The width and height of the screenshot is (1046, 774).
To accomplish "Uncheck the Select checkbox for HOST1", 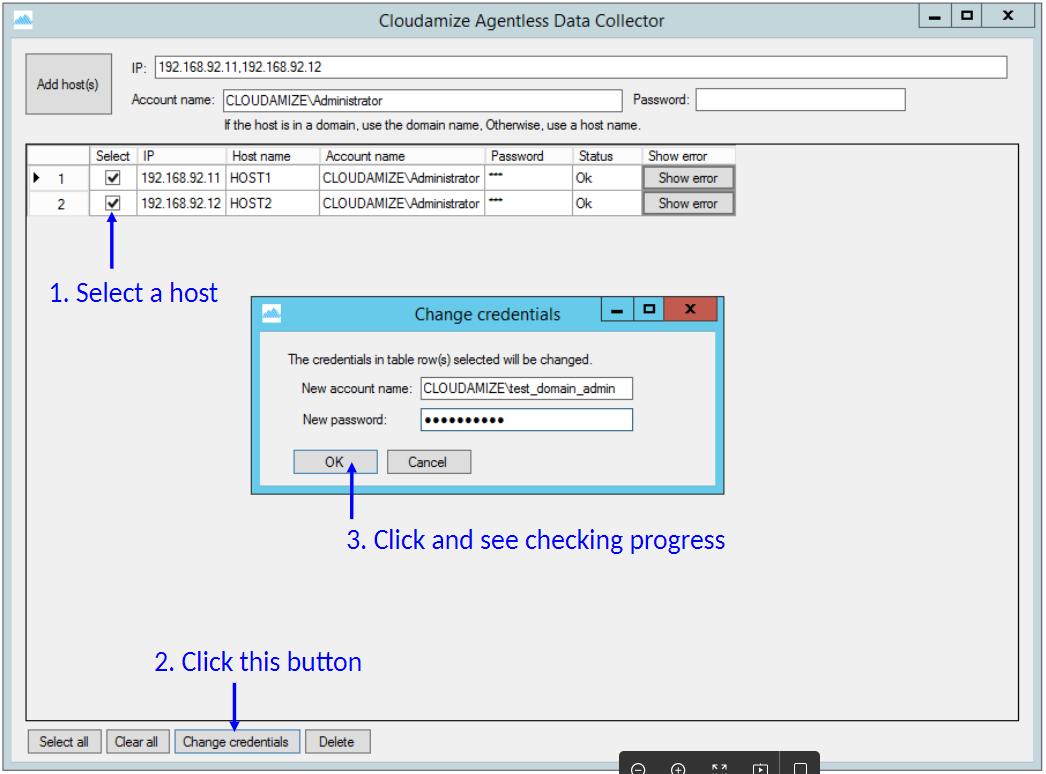I will (x=113, y=178).
